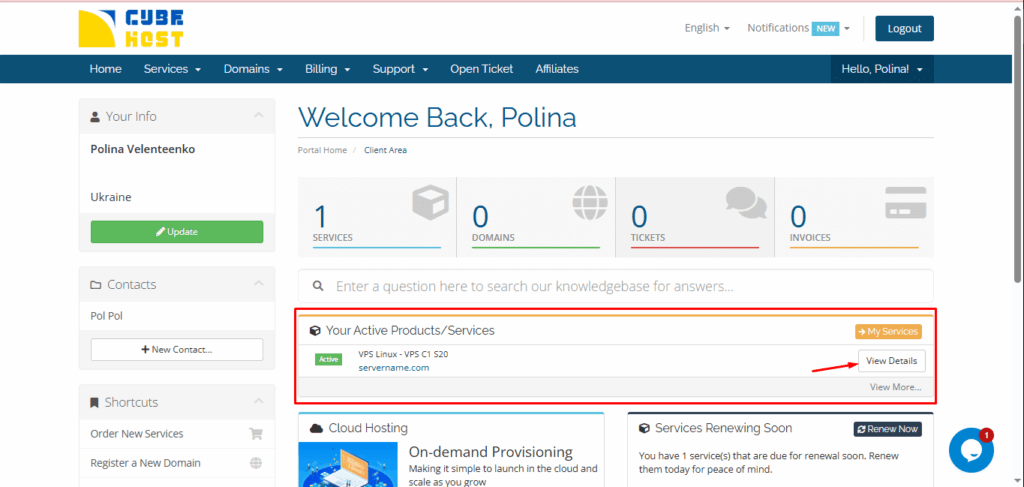Click the search magnifier icon in knowledgebase bar
Viewport: 1024px width, 487px height.
pos(318,286)
